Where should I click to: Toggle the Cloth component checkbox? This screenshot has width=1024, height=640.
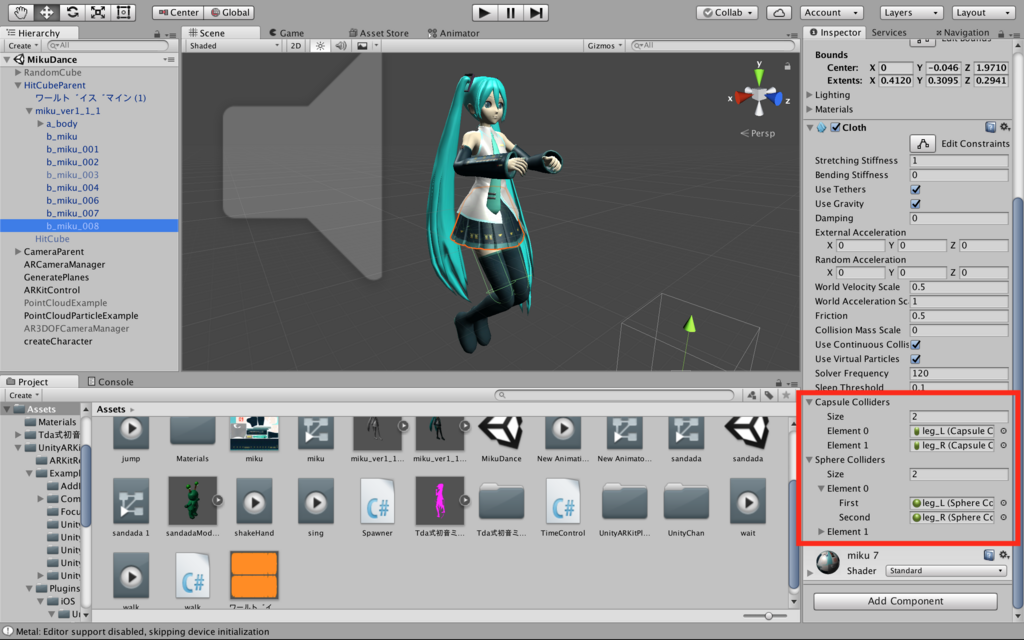click(x=835, y=127)
